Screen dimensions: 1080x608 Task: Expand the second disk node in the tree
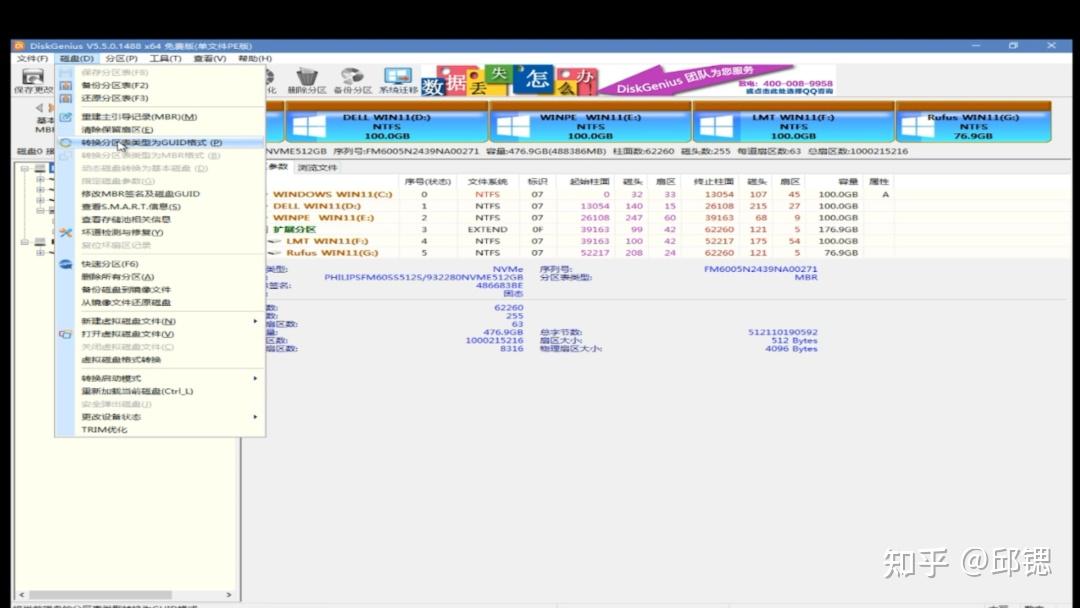[x=25, y=242]
